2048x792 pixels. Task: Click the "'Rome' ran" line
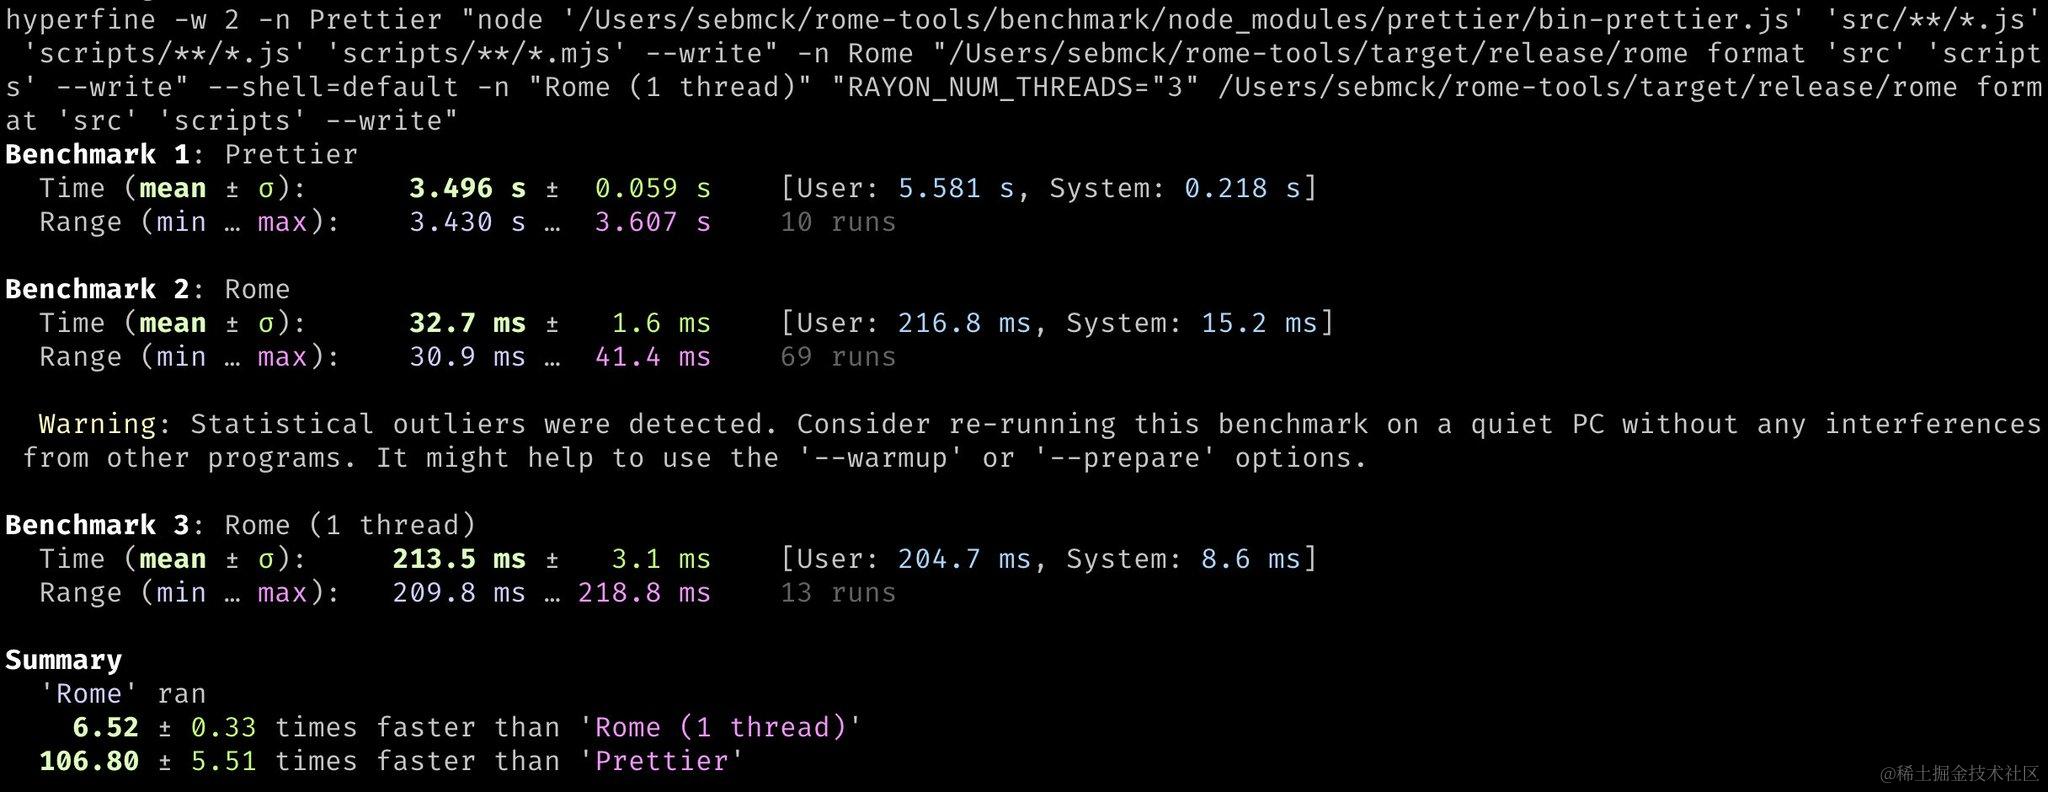click(122, 694)
